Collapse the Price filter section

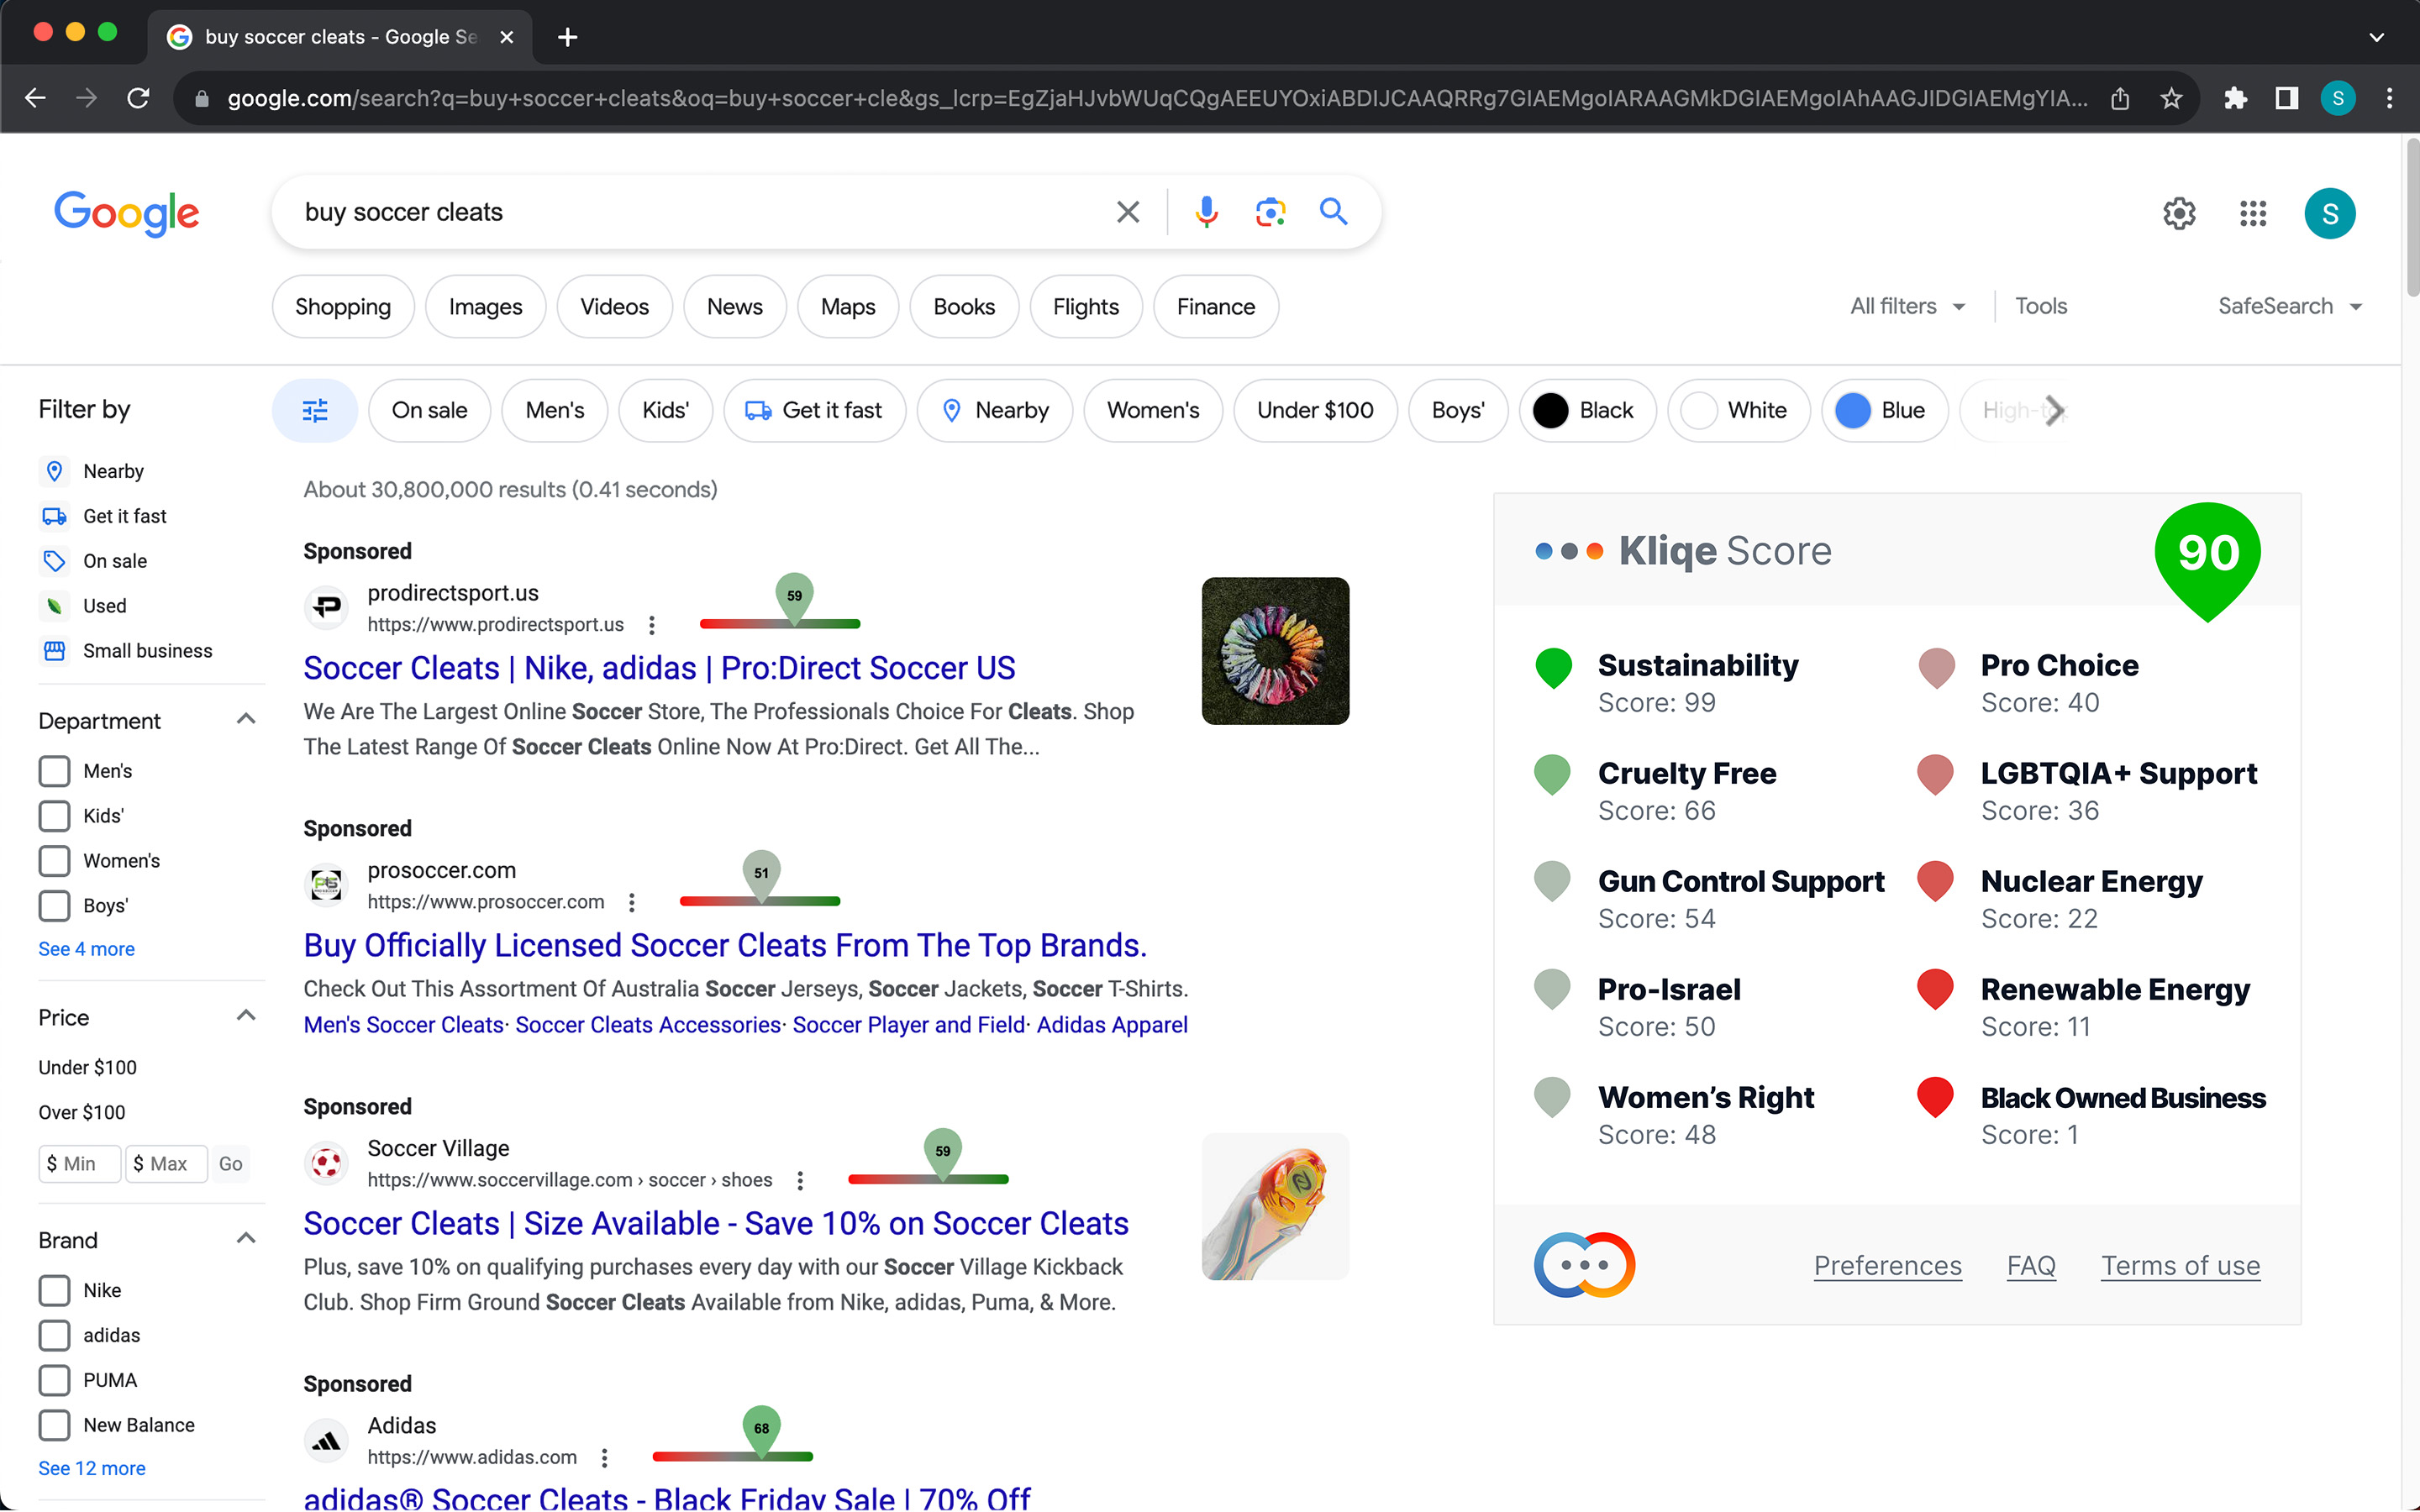tap(246, 1016)
